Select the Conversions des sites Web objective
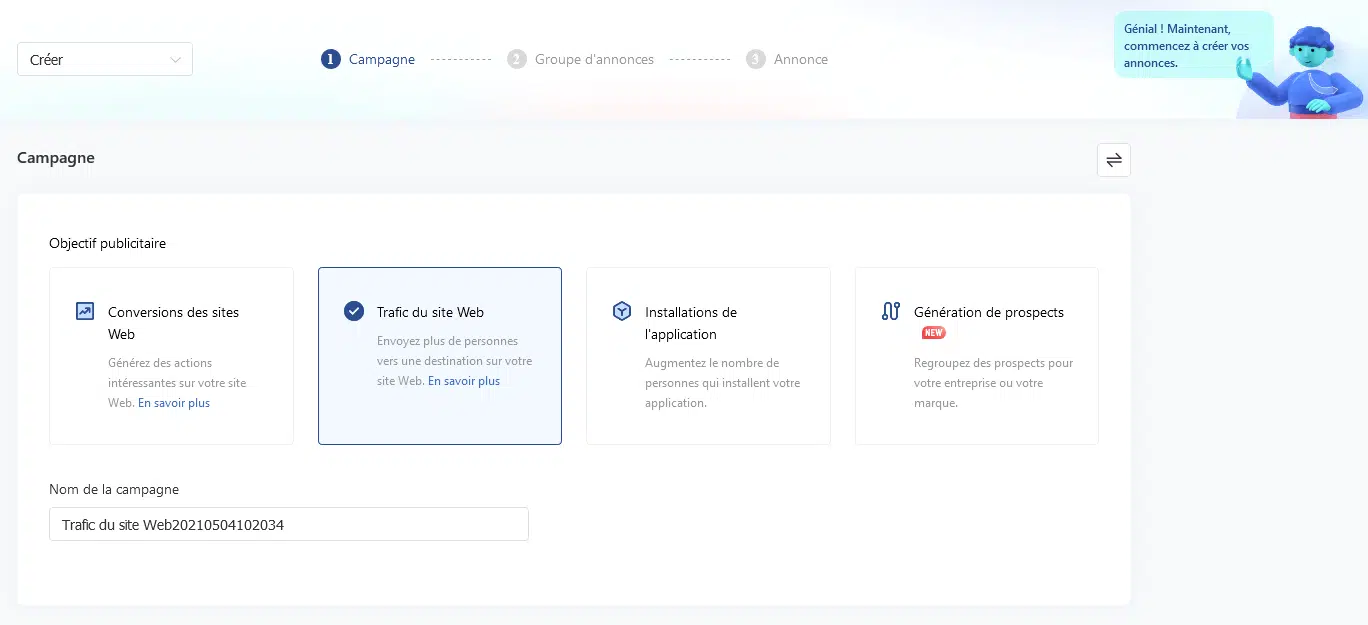This screenshot has height=625, width=1368. (x=171, y=355)
